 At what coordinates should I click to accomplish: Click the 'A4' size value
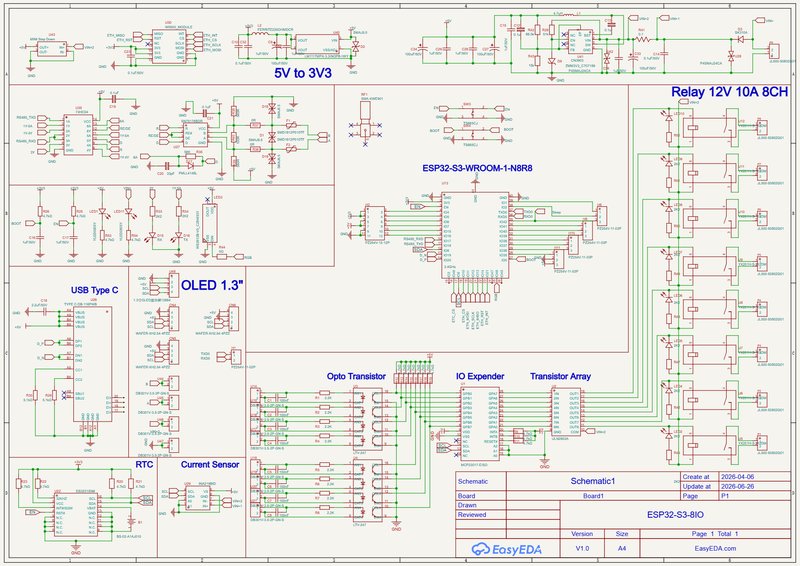(622, 549)
